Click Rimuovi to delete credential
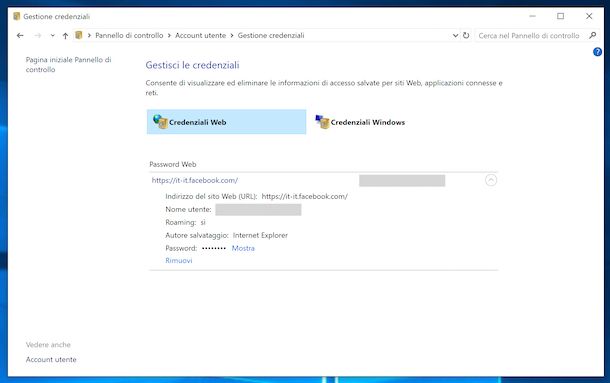The height and width of the screenshot is (383, 610). point(179,260)
